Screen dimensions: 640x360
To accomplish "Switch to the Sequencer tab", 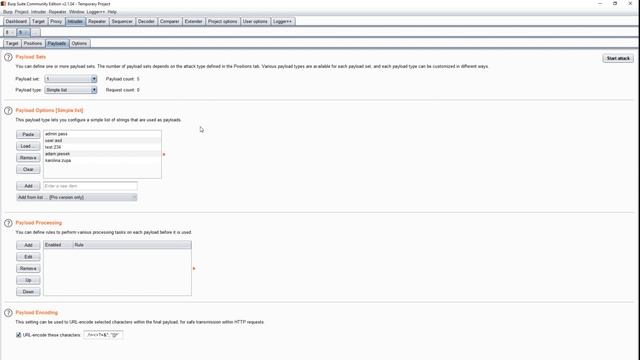I will coord(122,21).
